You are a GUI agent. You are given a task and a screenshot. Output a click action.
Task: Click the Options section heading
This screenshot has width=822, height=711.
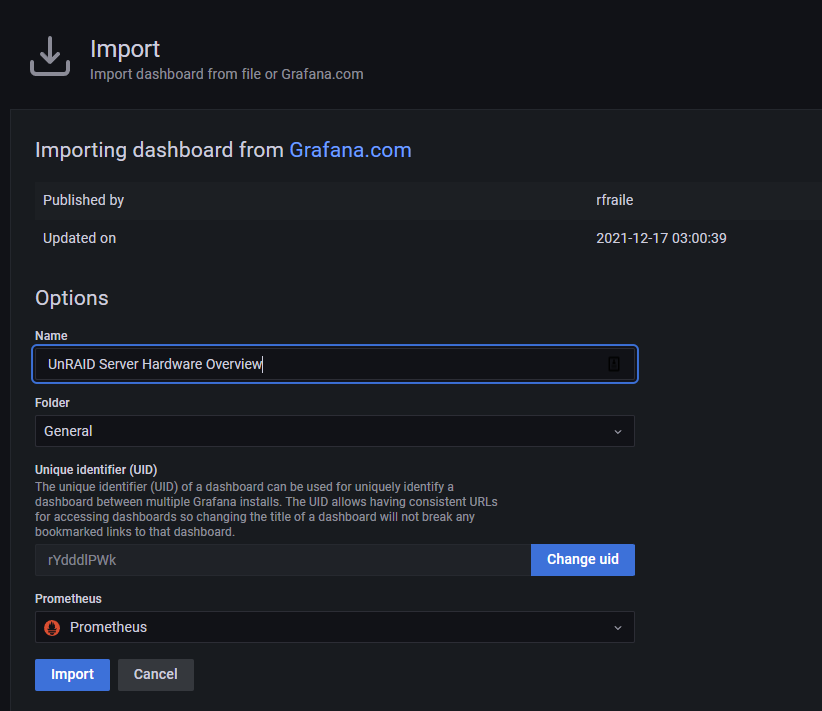[x=72, y=298]
